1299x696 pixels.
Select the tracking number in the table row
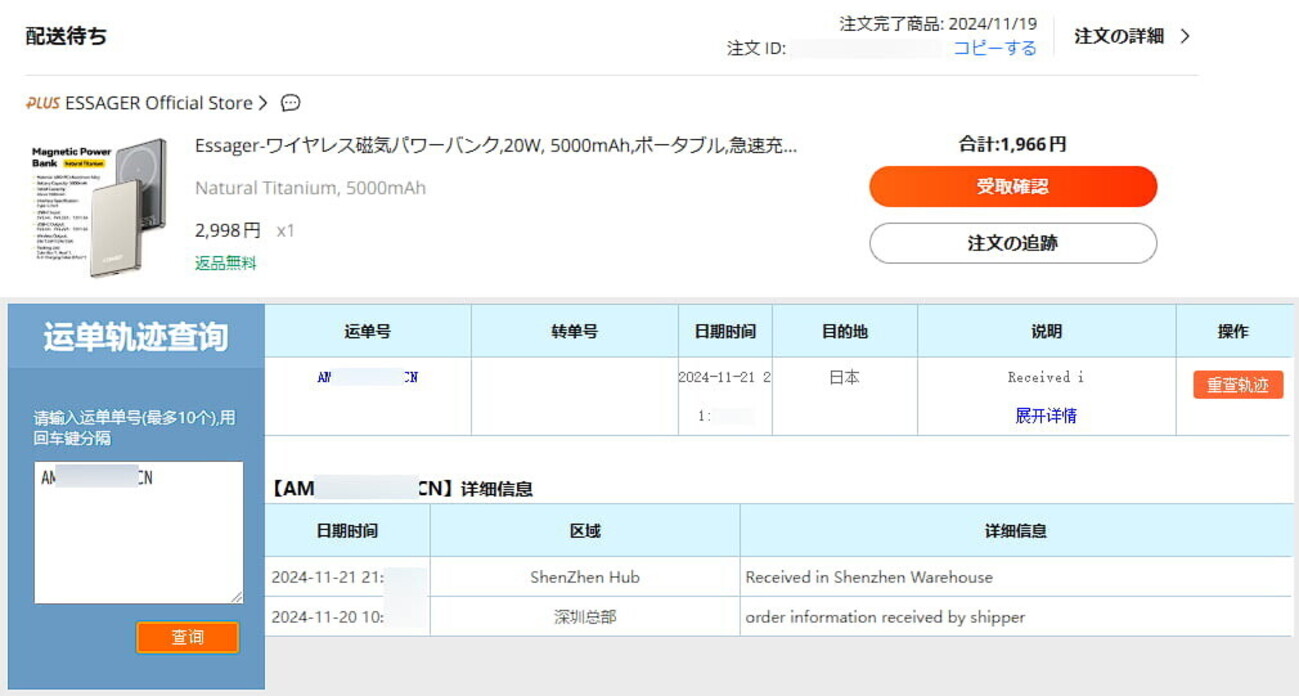click(x=367, y=377)
